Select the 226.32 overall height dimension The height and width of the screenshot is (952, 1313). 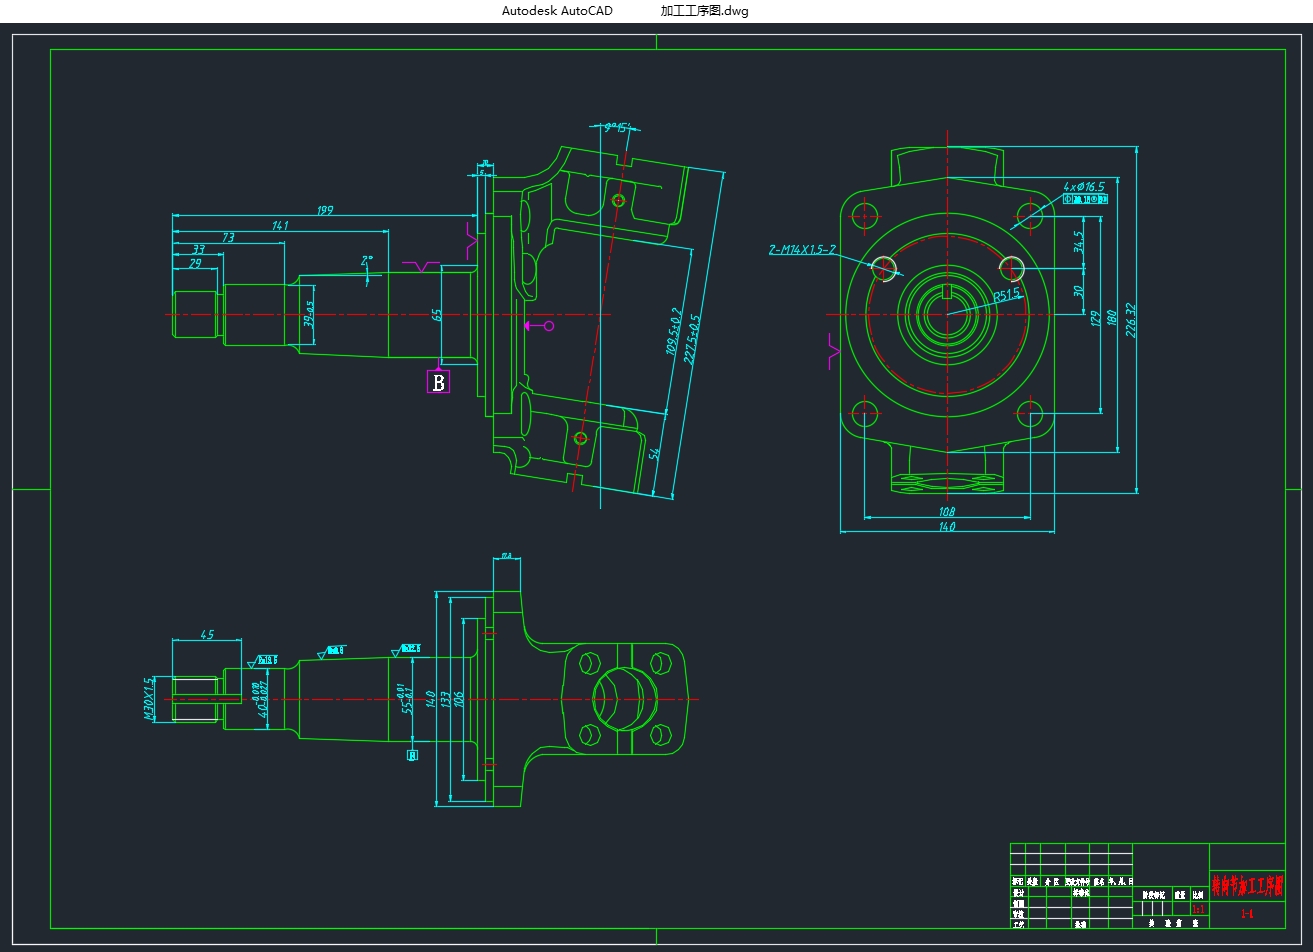click(x=1131, y=320)
